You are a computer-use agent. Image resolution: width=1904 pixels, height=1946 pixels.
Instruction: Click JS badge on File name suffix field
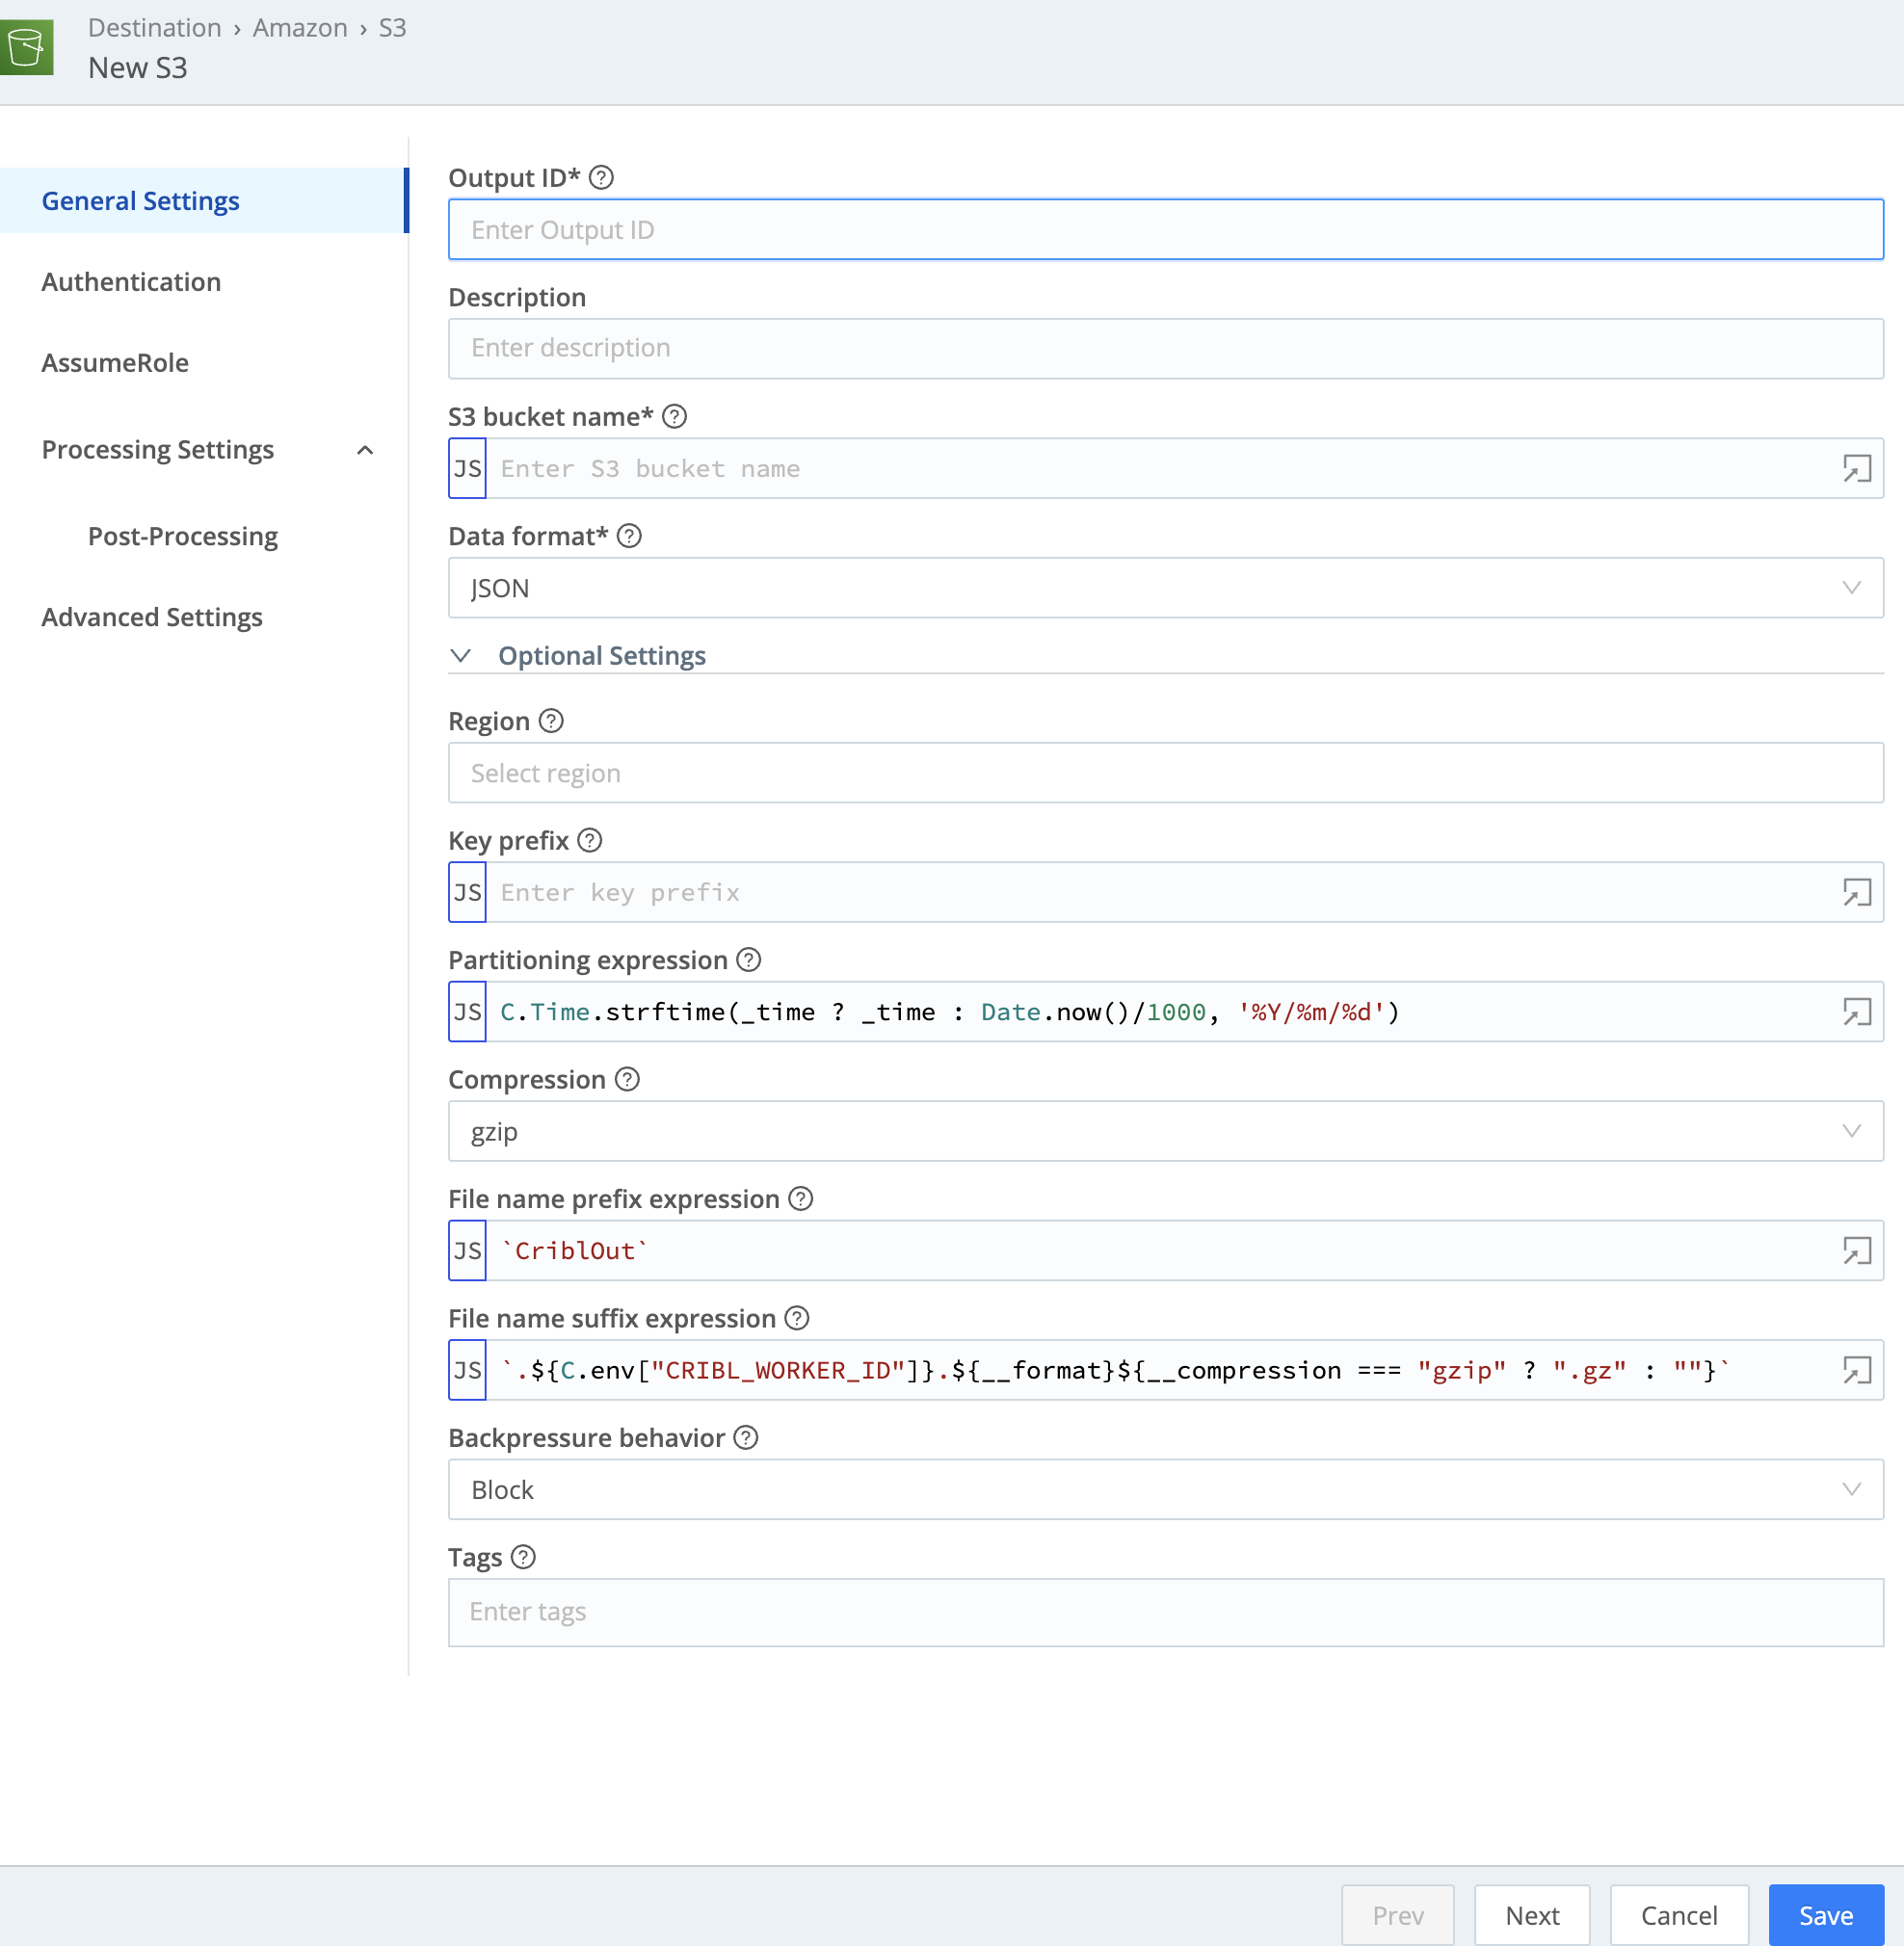coord(467,1370)
